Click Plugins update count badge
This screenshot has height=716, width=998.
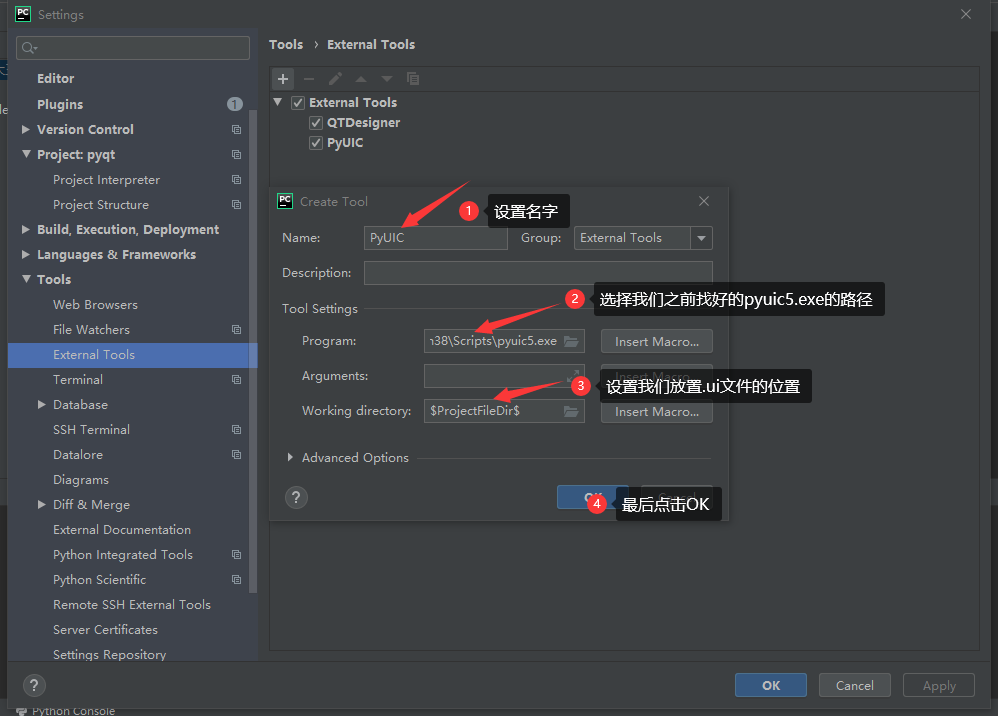click(x=235, y=104)
